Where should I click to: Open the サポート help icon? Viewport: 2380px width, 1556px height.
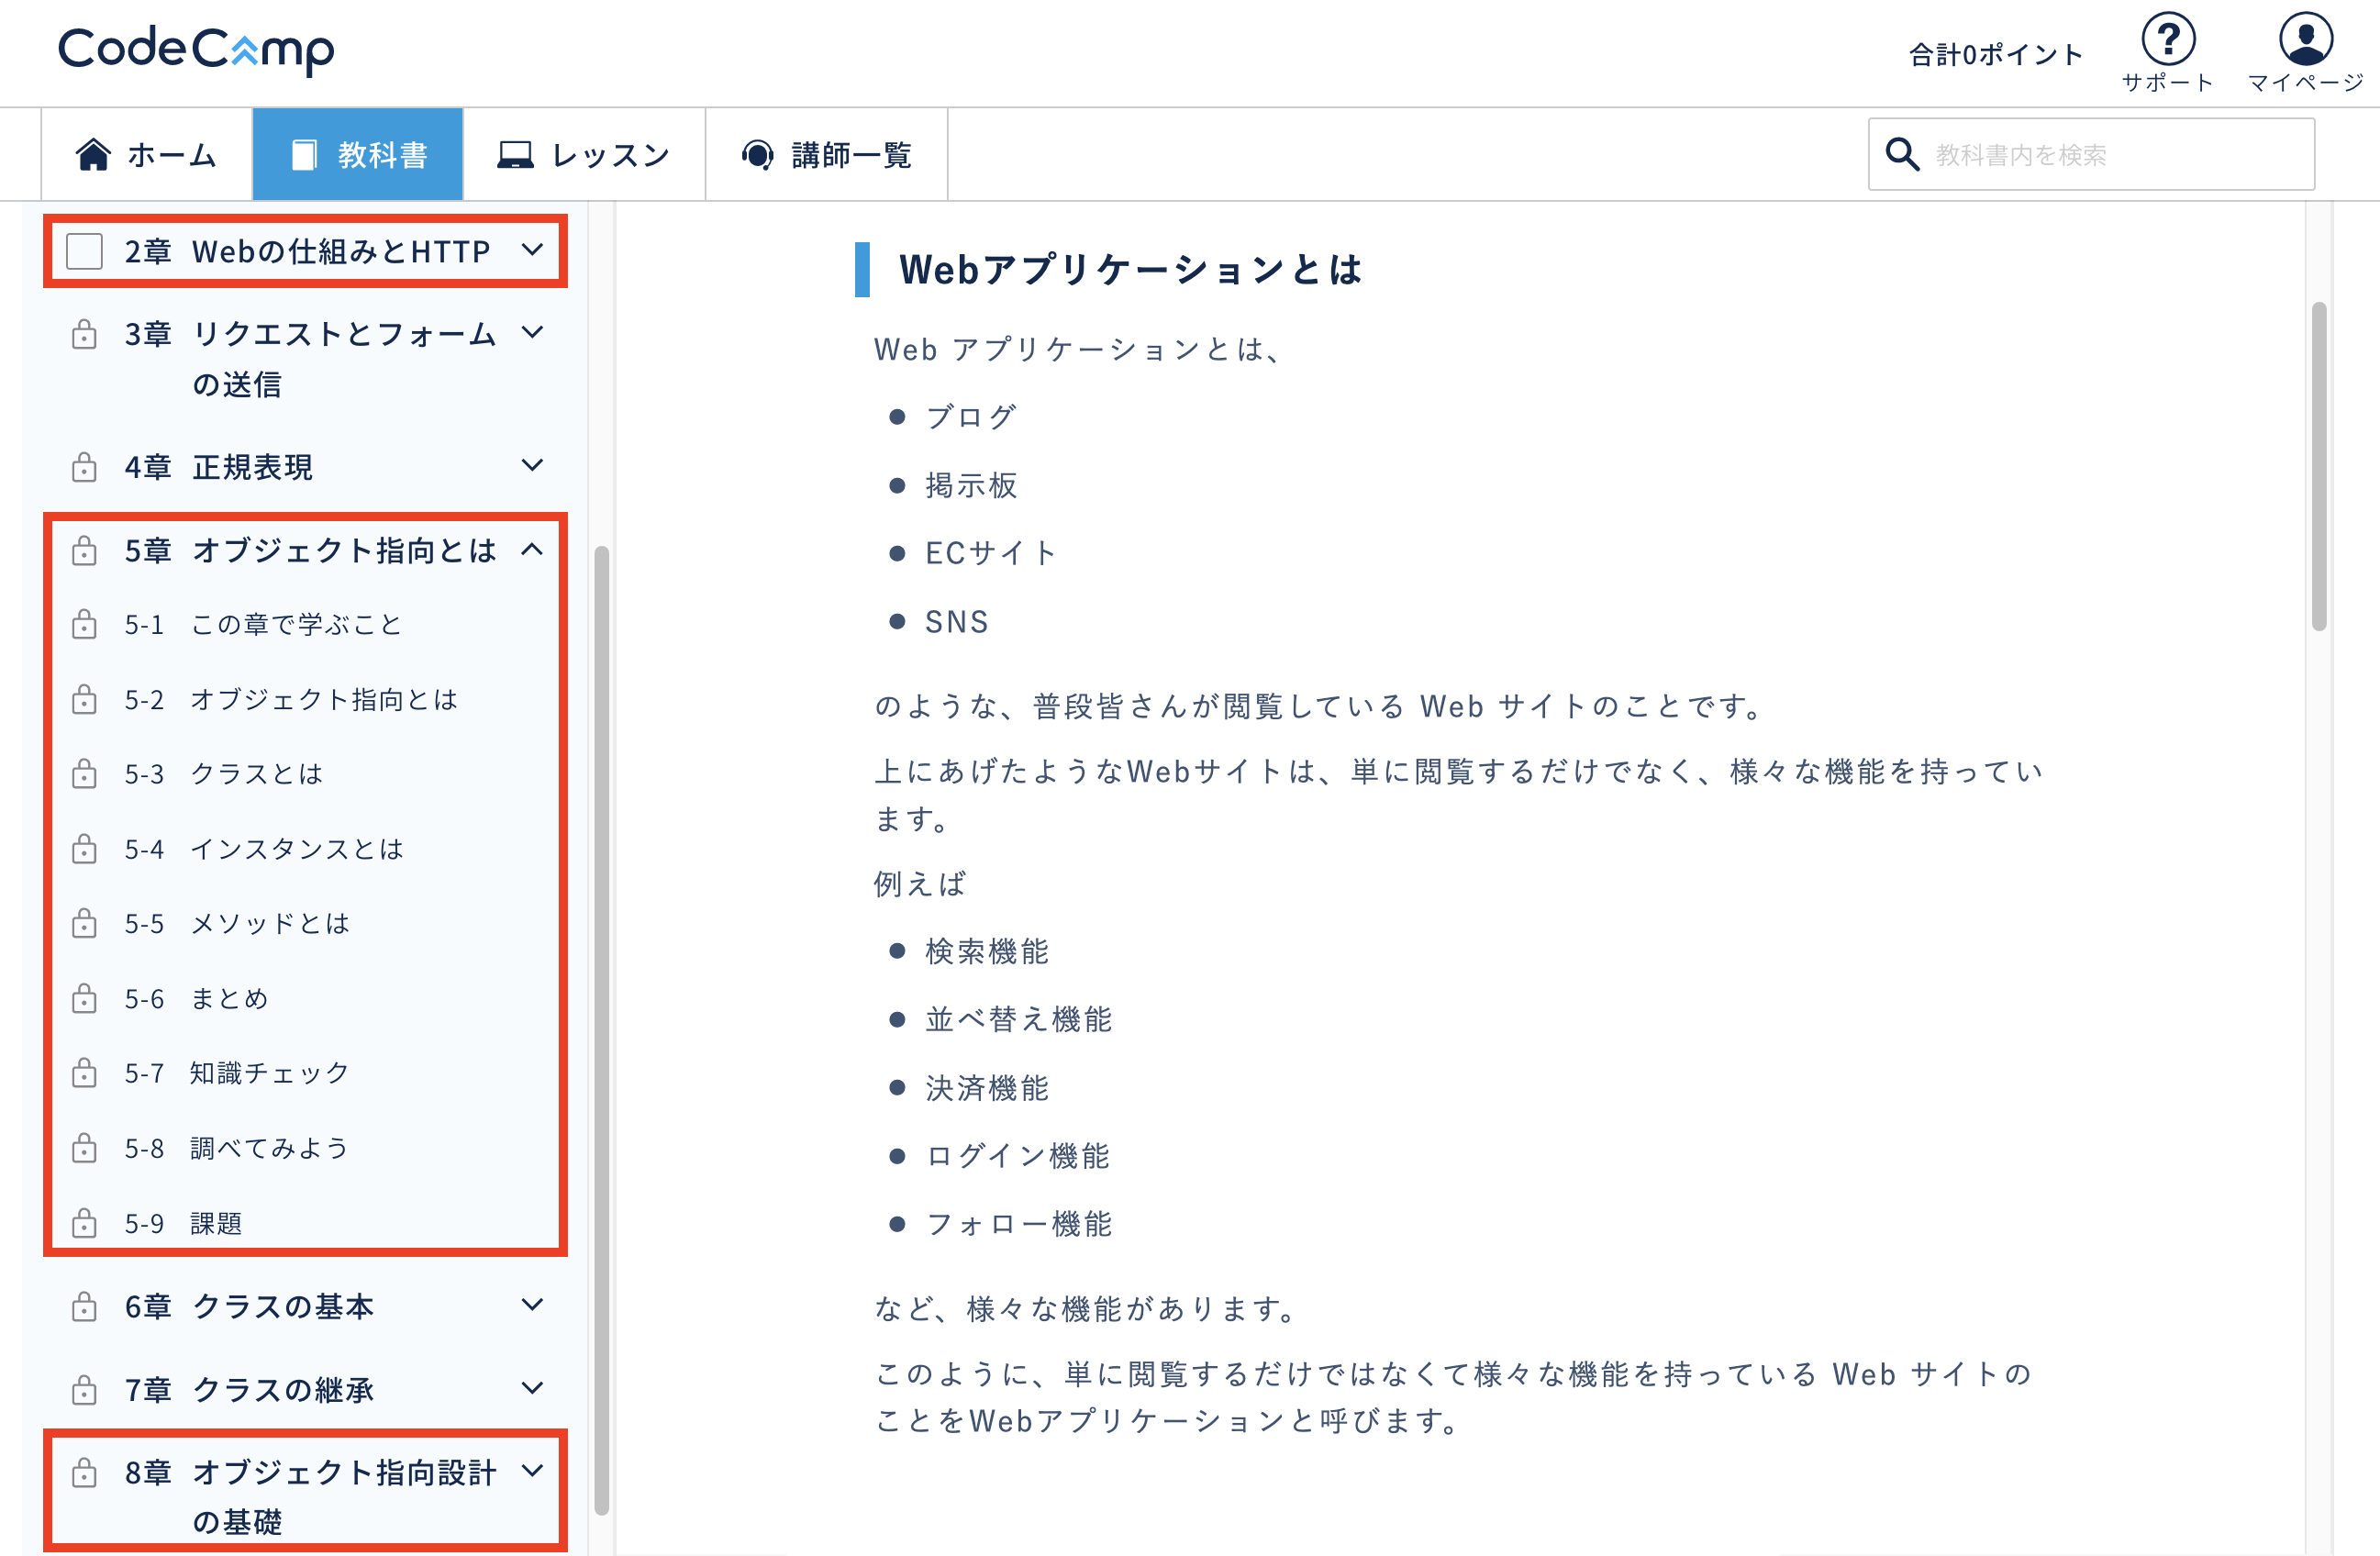(x=2168, y=40)
